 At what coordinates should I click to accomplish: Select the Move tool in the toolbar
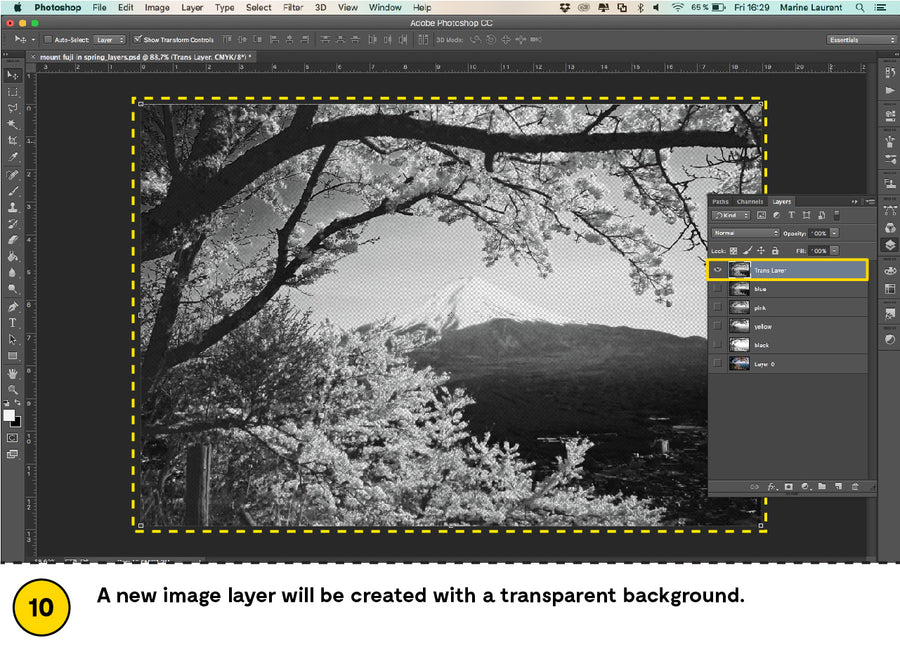[x=13, y=75]
